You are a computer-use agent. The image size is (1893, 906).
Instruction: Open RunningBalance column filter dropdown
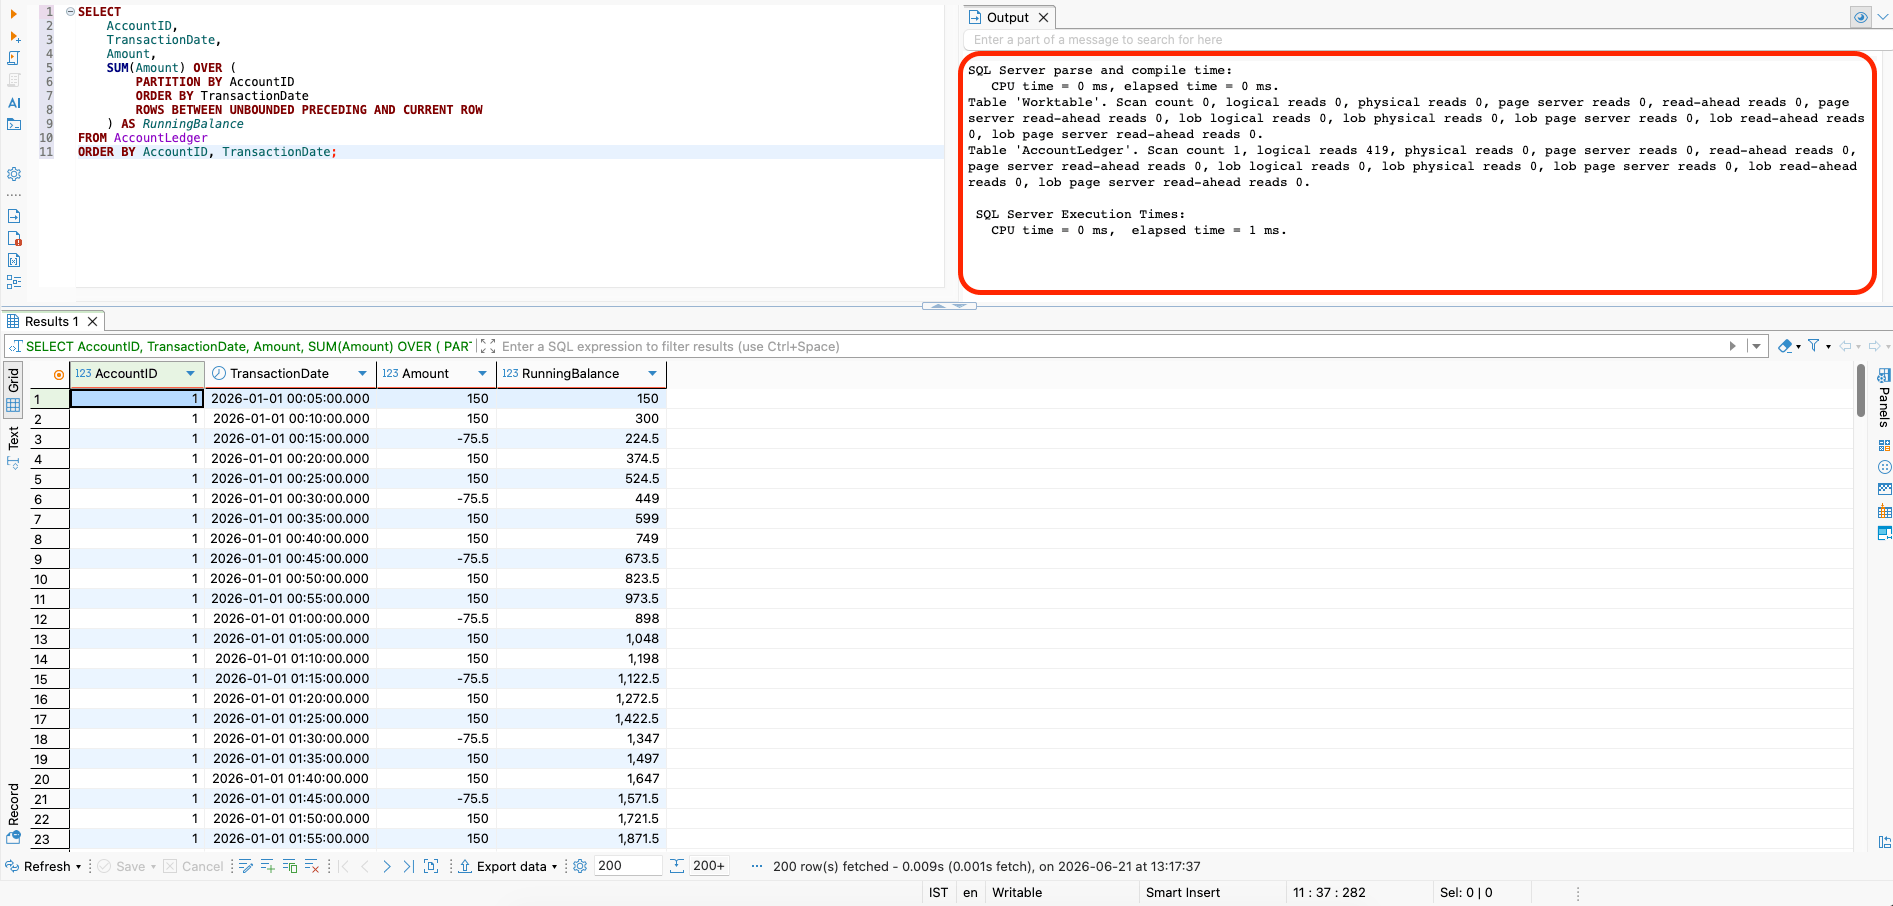click(x=652, y=374)
